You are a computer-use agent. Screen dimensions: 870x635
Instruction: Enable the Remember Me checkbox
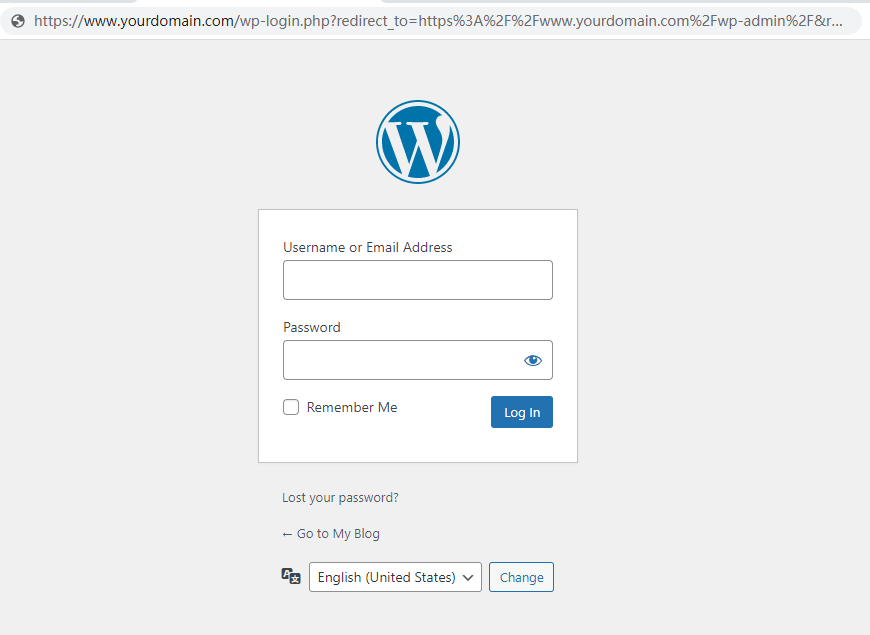coord(291,407)
